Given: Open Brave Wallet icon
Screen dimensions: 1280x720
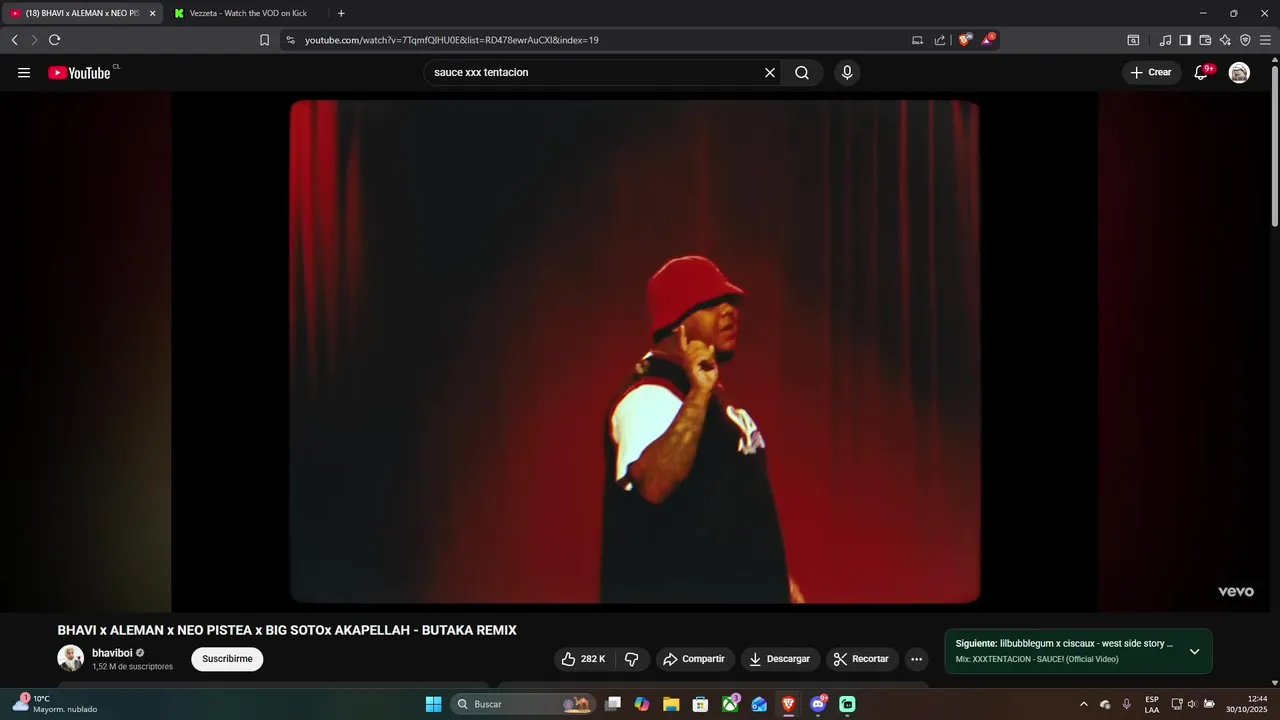Looking at the screenshot, I should pyautogui.click(x=1205, y=40).
